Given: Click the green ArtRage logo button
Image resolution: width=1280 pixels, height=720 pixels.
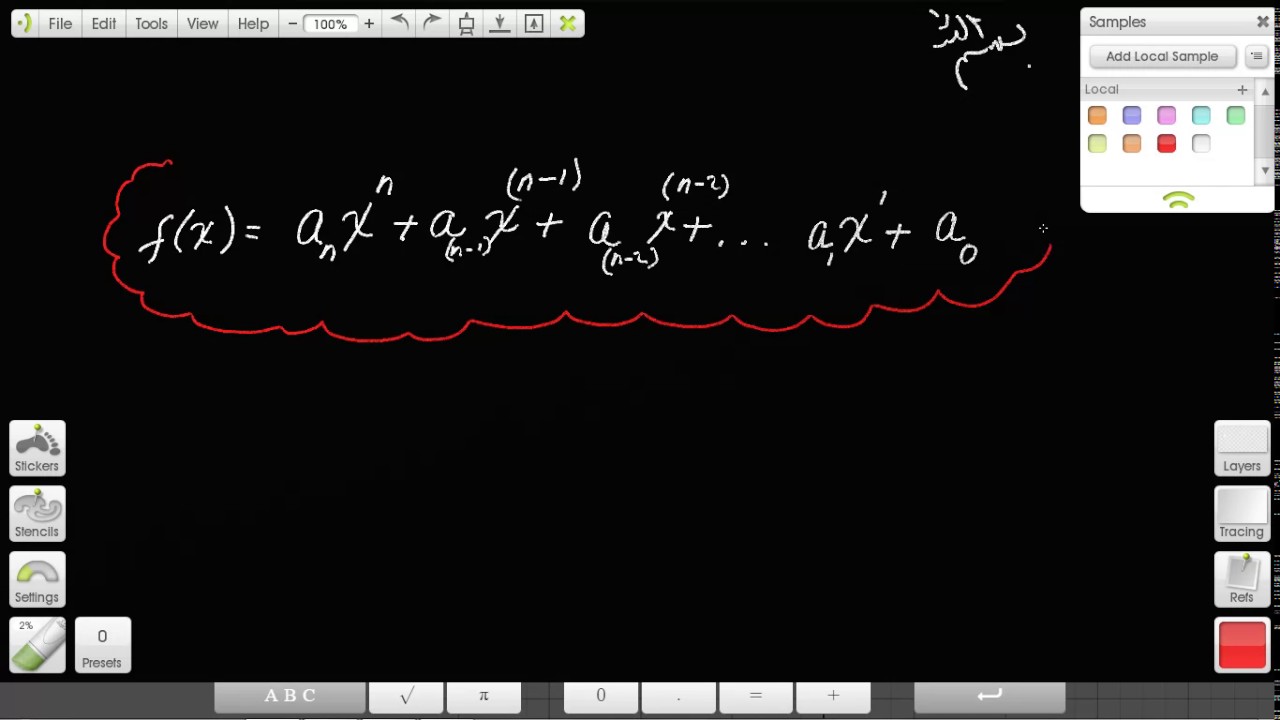Looking at the screenshot, I should (x=24, y=23).
